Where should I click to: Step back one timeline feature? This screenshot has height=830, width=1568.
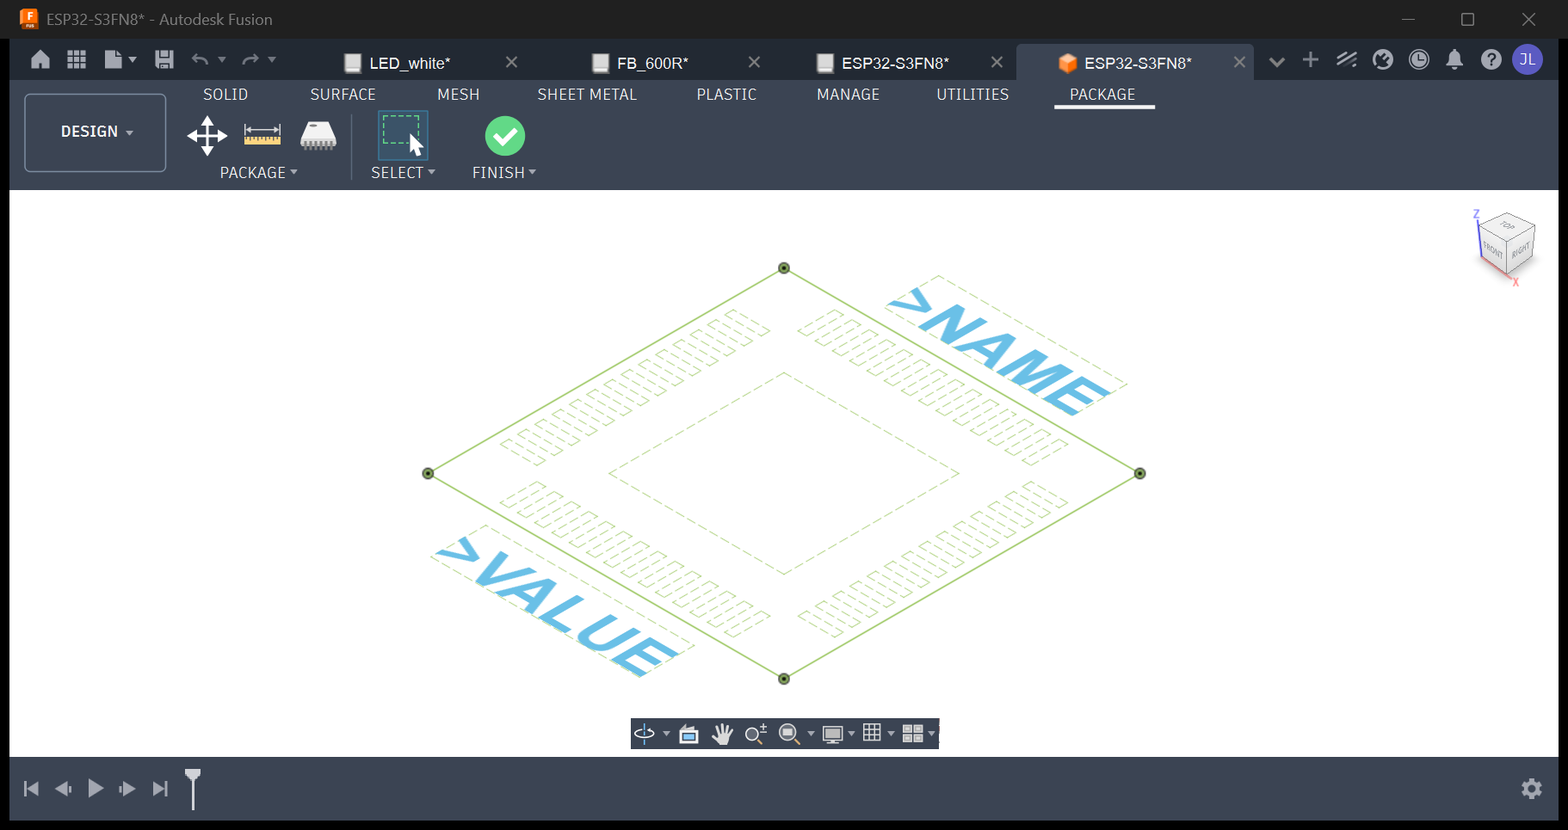[x=63, y=789]
